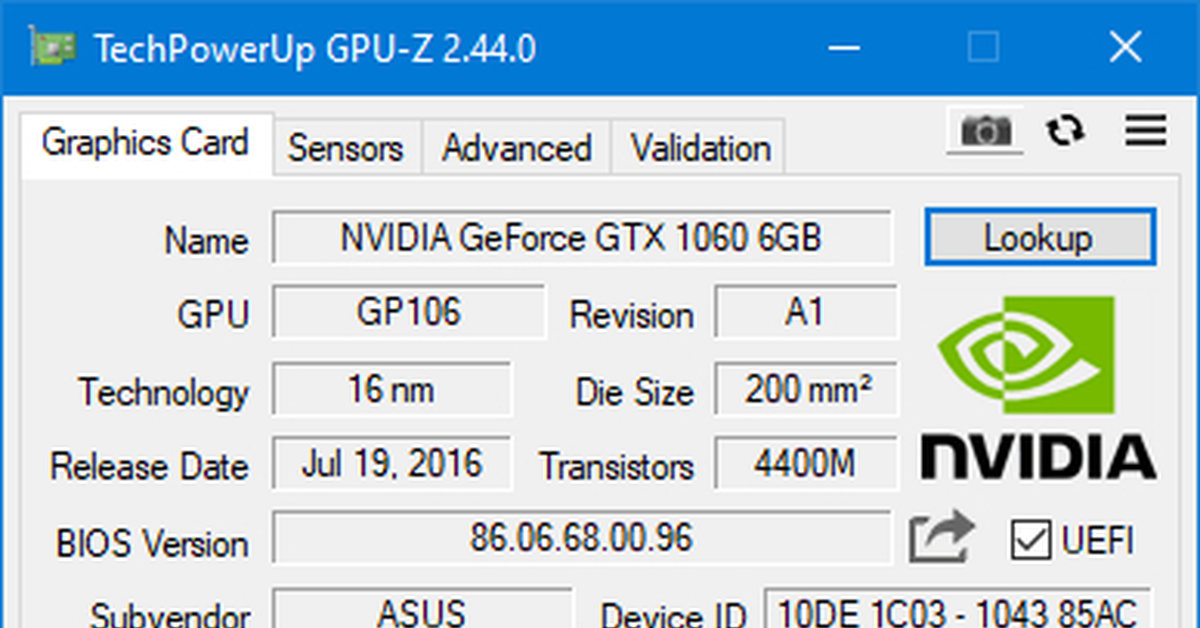The width and height of the screenshot is (1200, 628).
Task: Click the Transistors field showing 4400M
Action: 806,464
